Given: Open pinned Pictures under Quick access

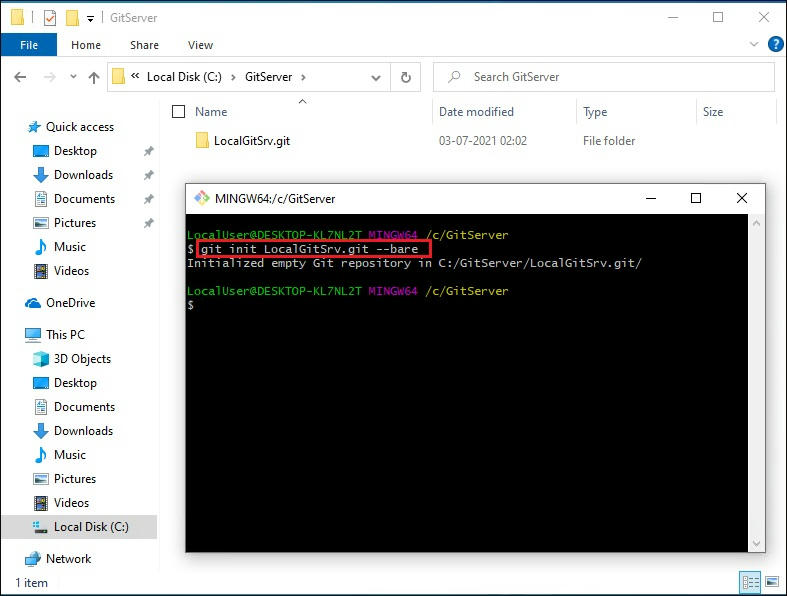Looking at the screenshot, I should [x=74, y=223].
